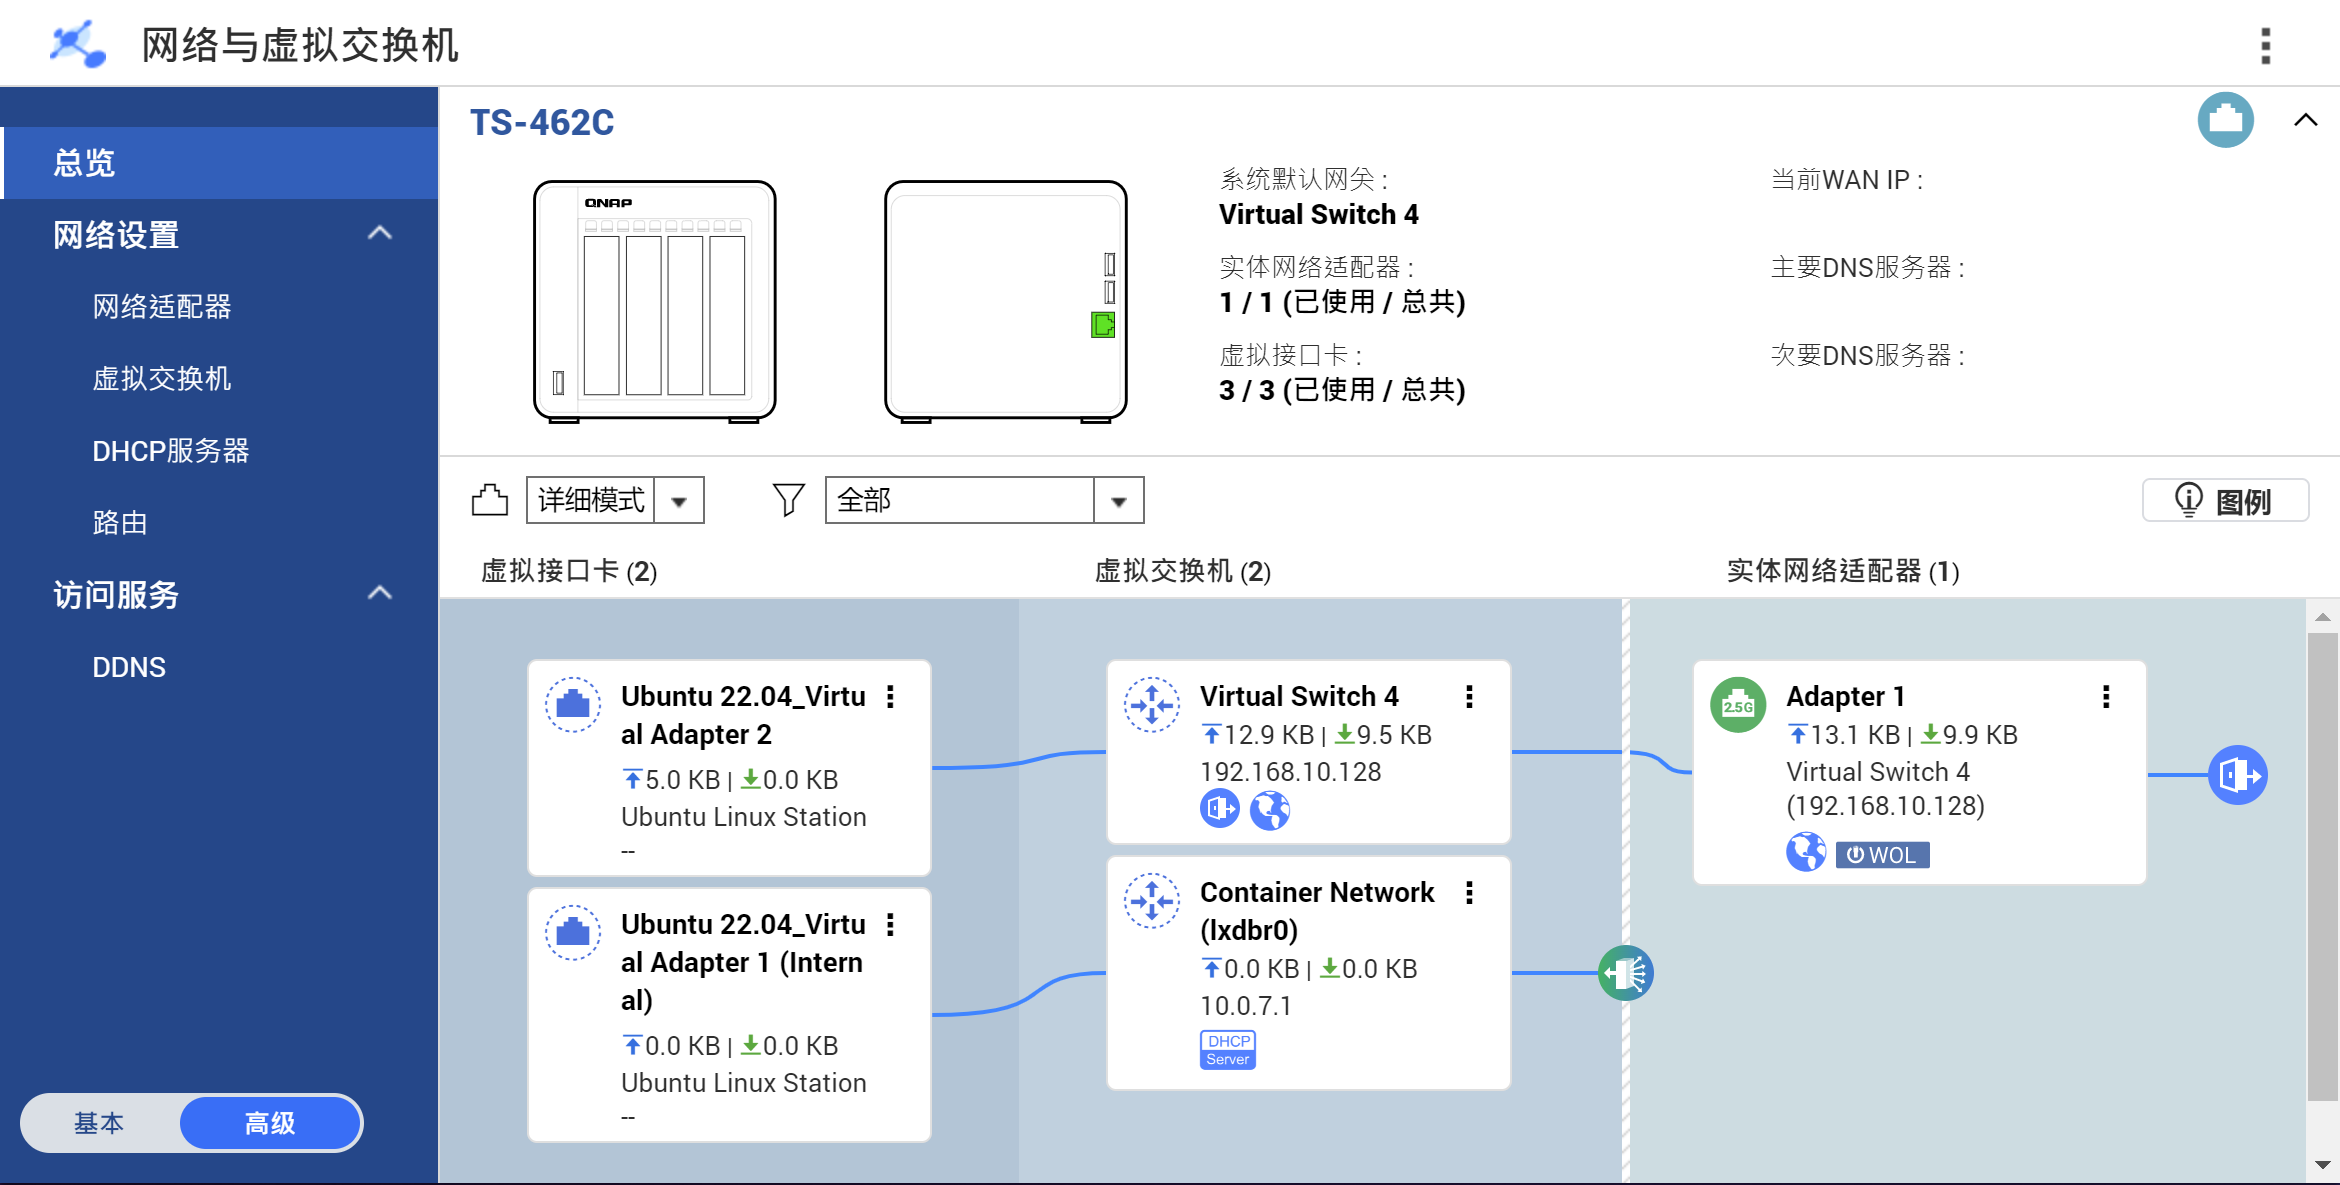The image size is (2340, 1185).
Task: Open options menu for Ubuntu Virtual Adapter 2
Action: point(890,697)
